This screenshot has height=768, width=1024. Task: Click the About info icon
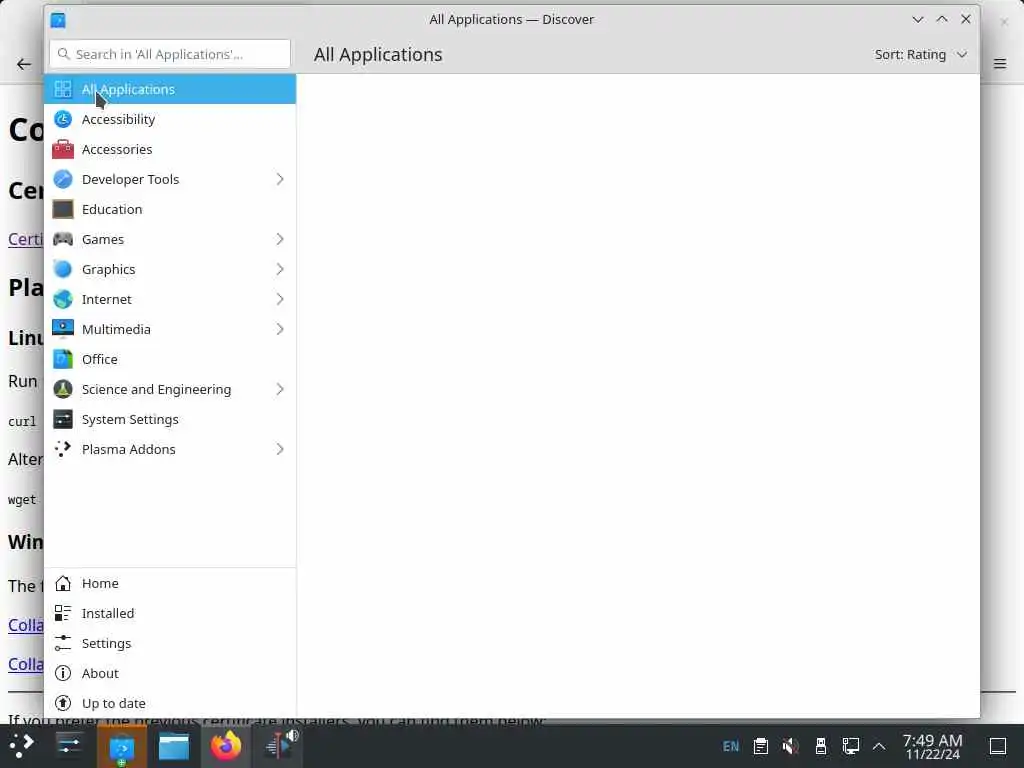coord(63,673)
